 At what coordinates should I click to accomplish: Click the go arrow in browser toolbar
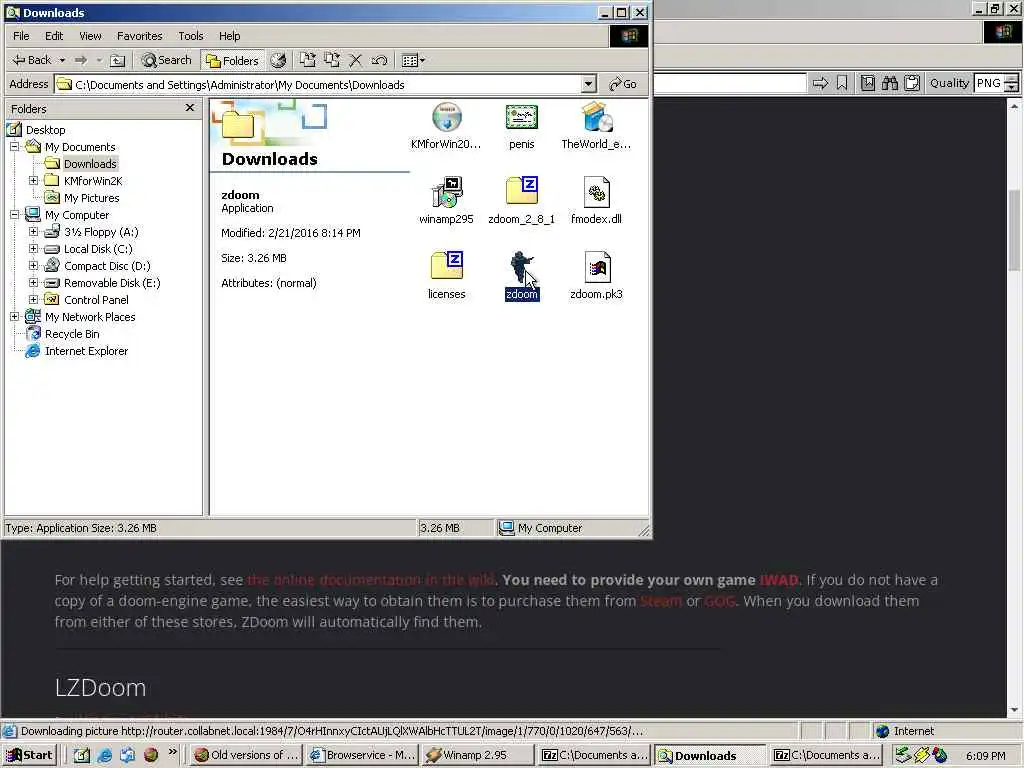coord(820,83)
